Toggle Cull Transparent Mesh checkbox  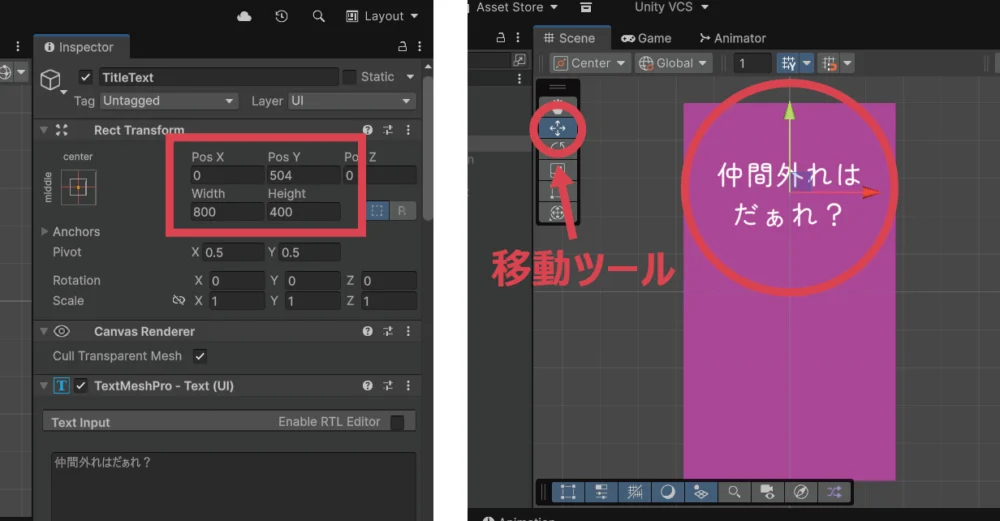[x=200, y=356]
